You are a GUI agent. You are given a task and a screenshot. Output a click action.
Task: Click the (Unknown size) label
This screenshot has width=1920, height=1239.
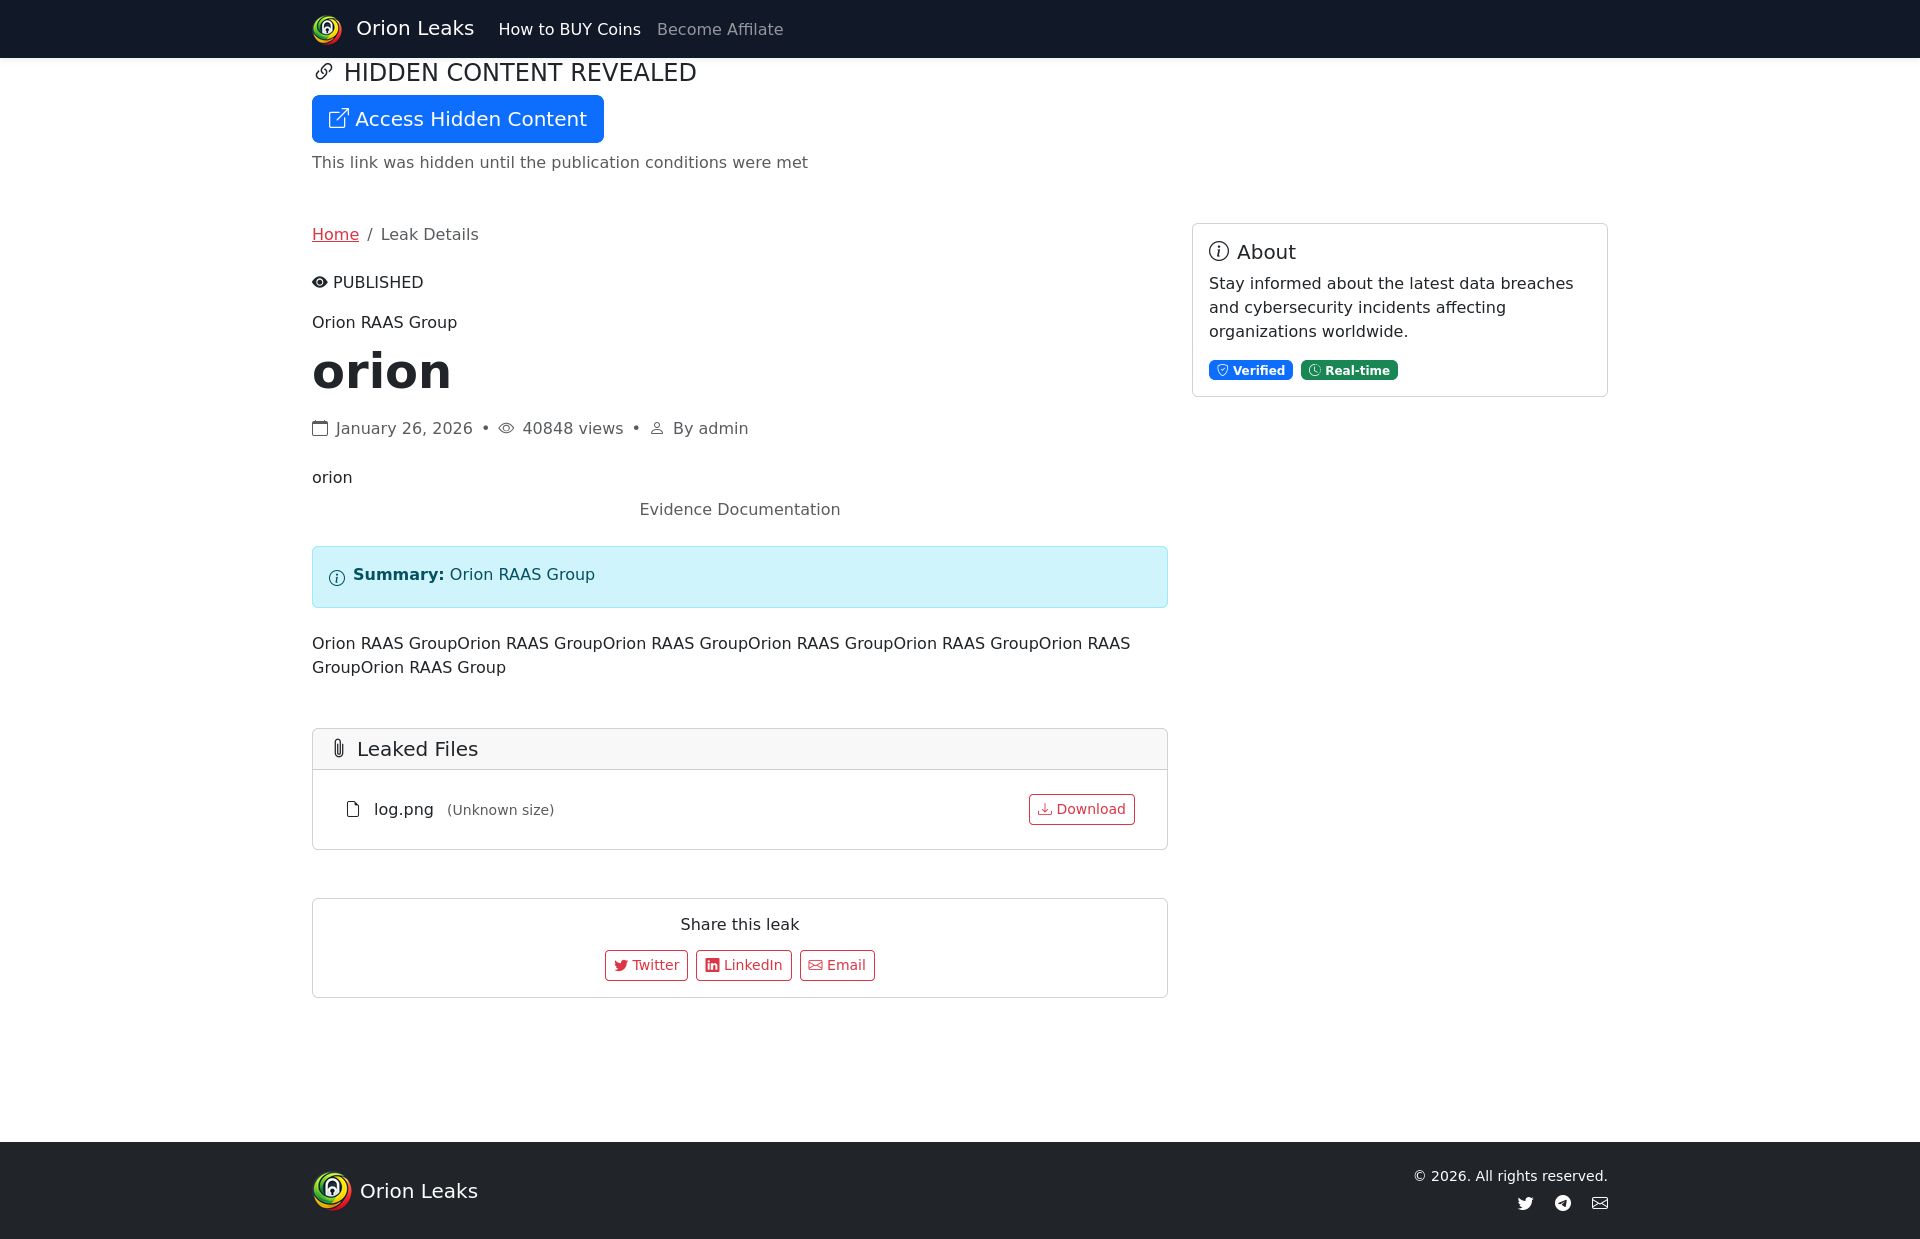tap(500, 810)
